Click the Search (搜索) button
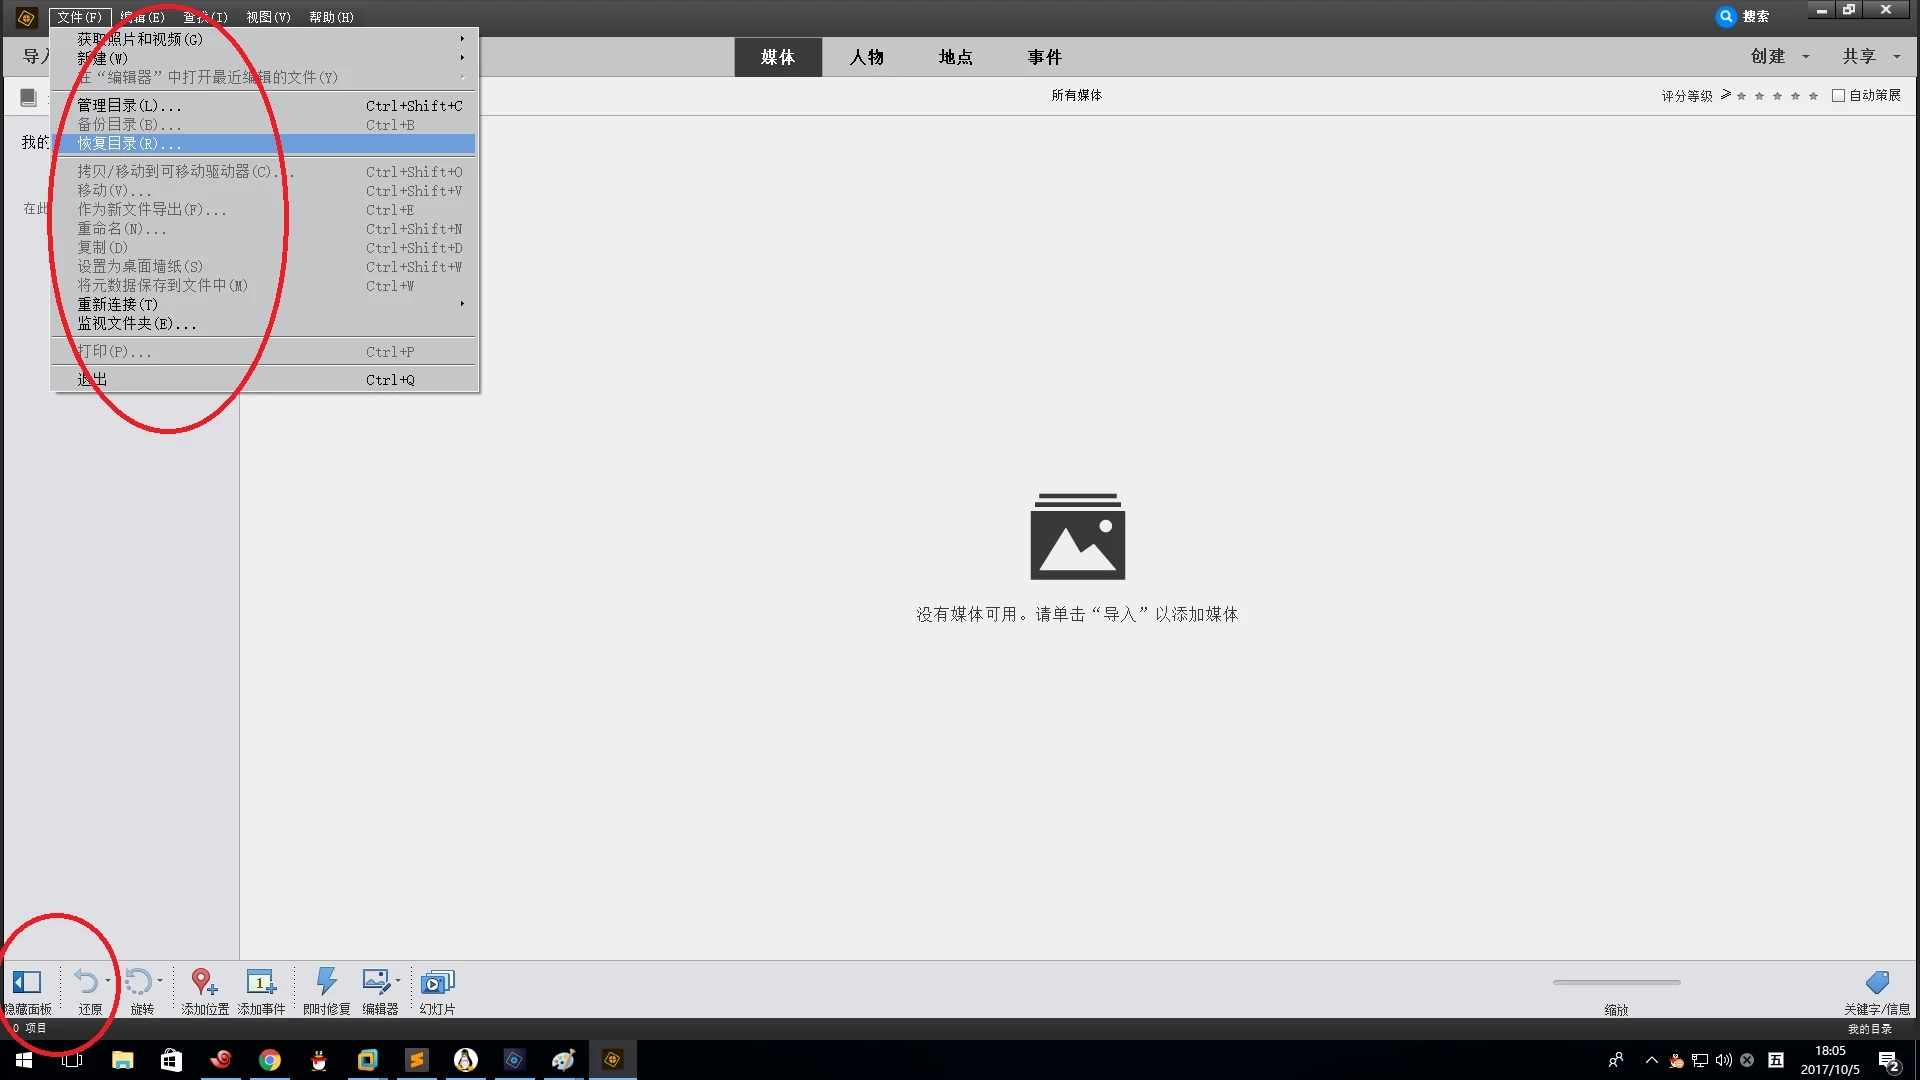 [x=1743, y=16]
